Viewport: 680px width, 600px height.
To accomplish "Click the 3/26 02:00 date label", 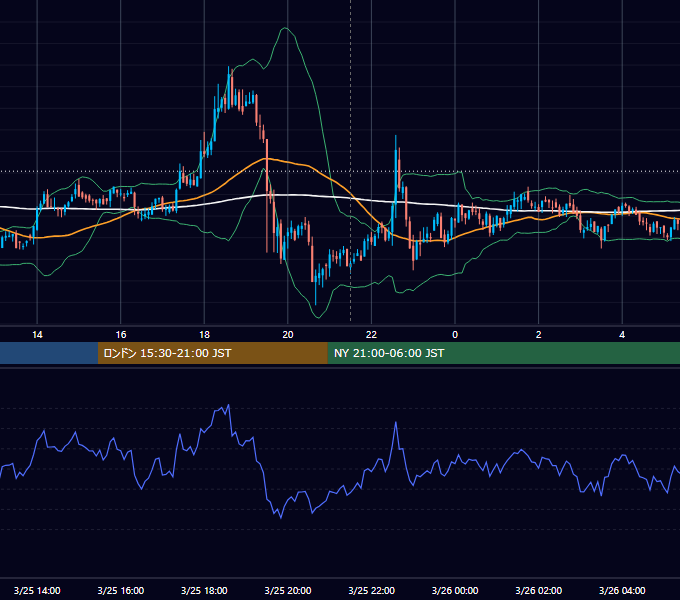I will [539, 590].
